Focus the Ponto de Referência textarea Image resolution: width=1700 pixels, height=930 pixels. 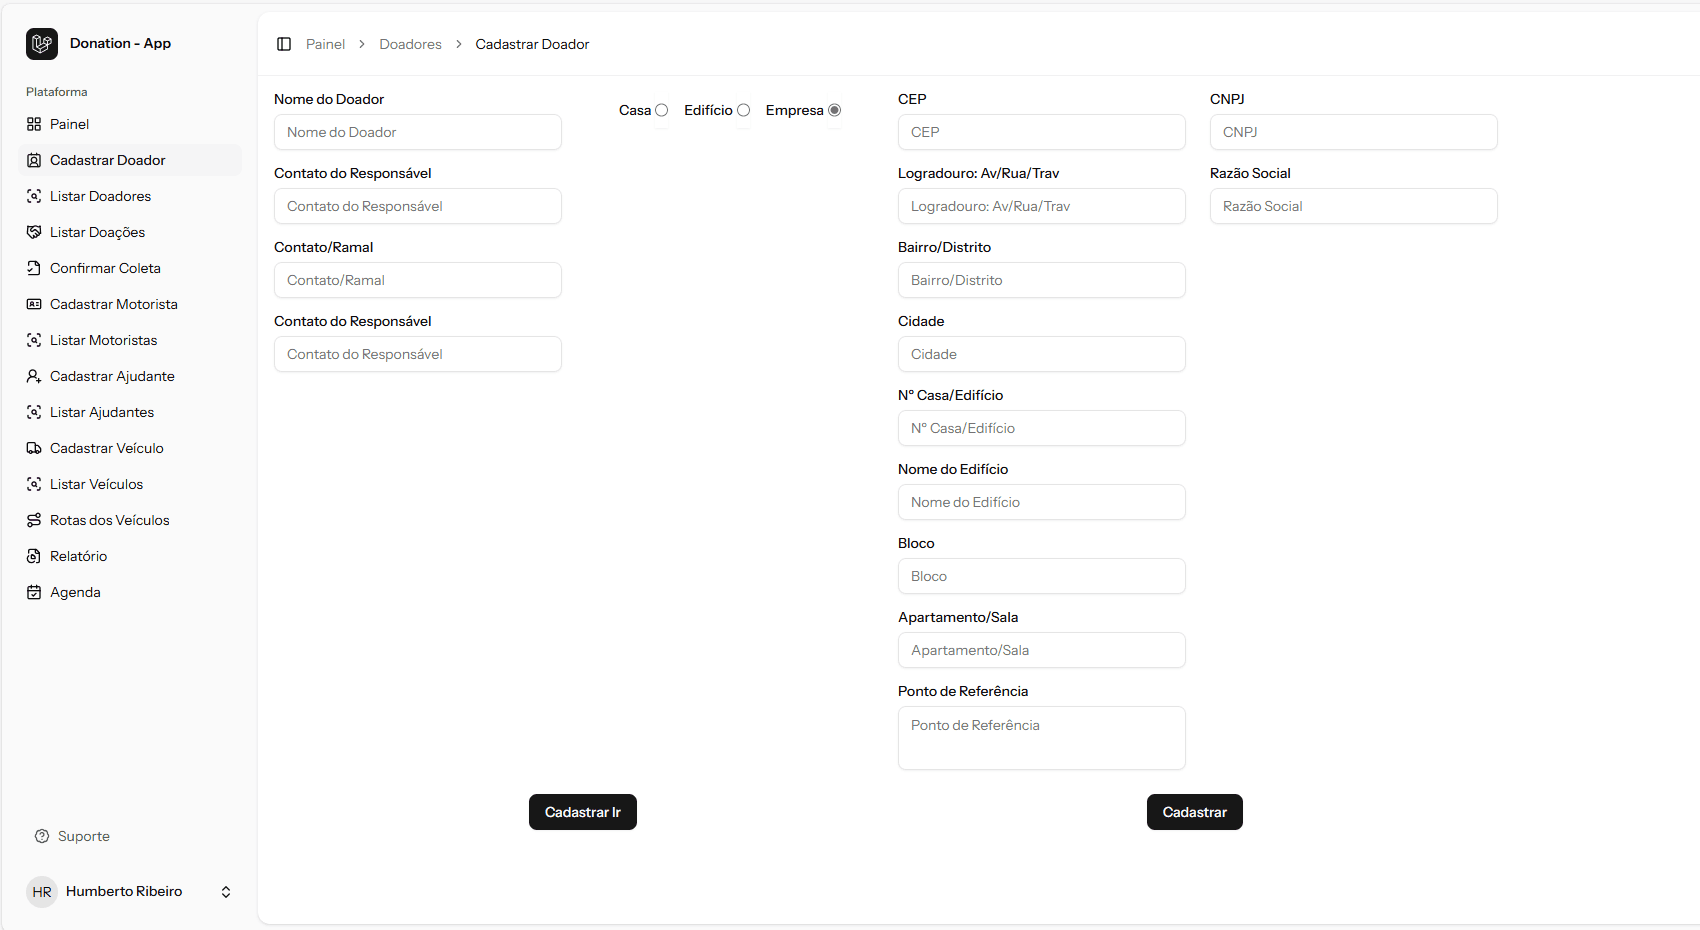point(1042,738)
